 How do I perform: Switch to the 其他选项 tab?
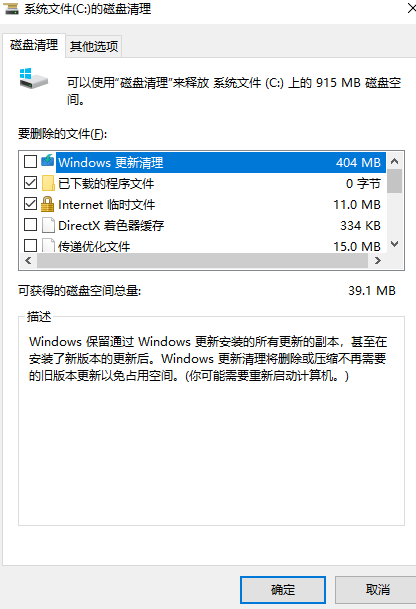coord(94,47)
